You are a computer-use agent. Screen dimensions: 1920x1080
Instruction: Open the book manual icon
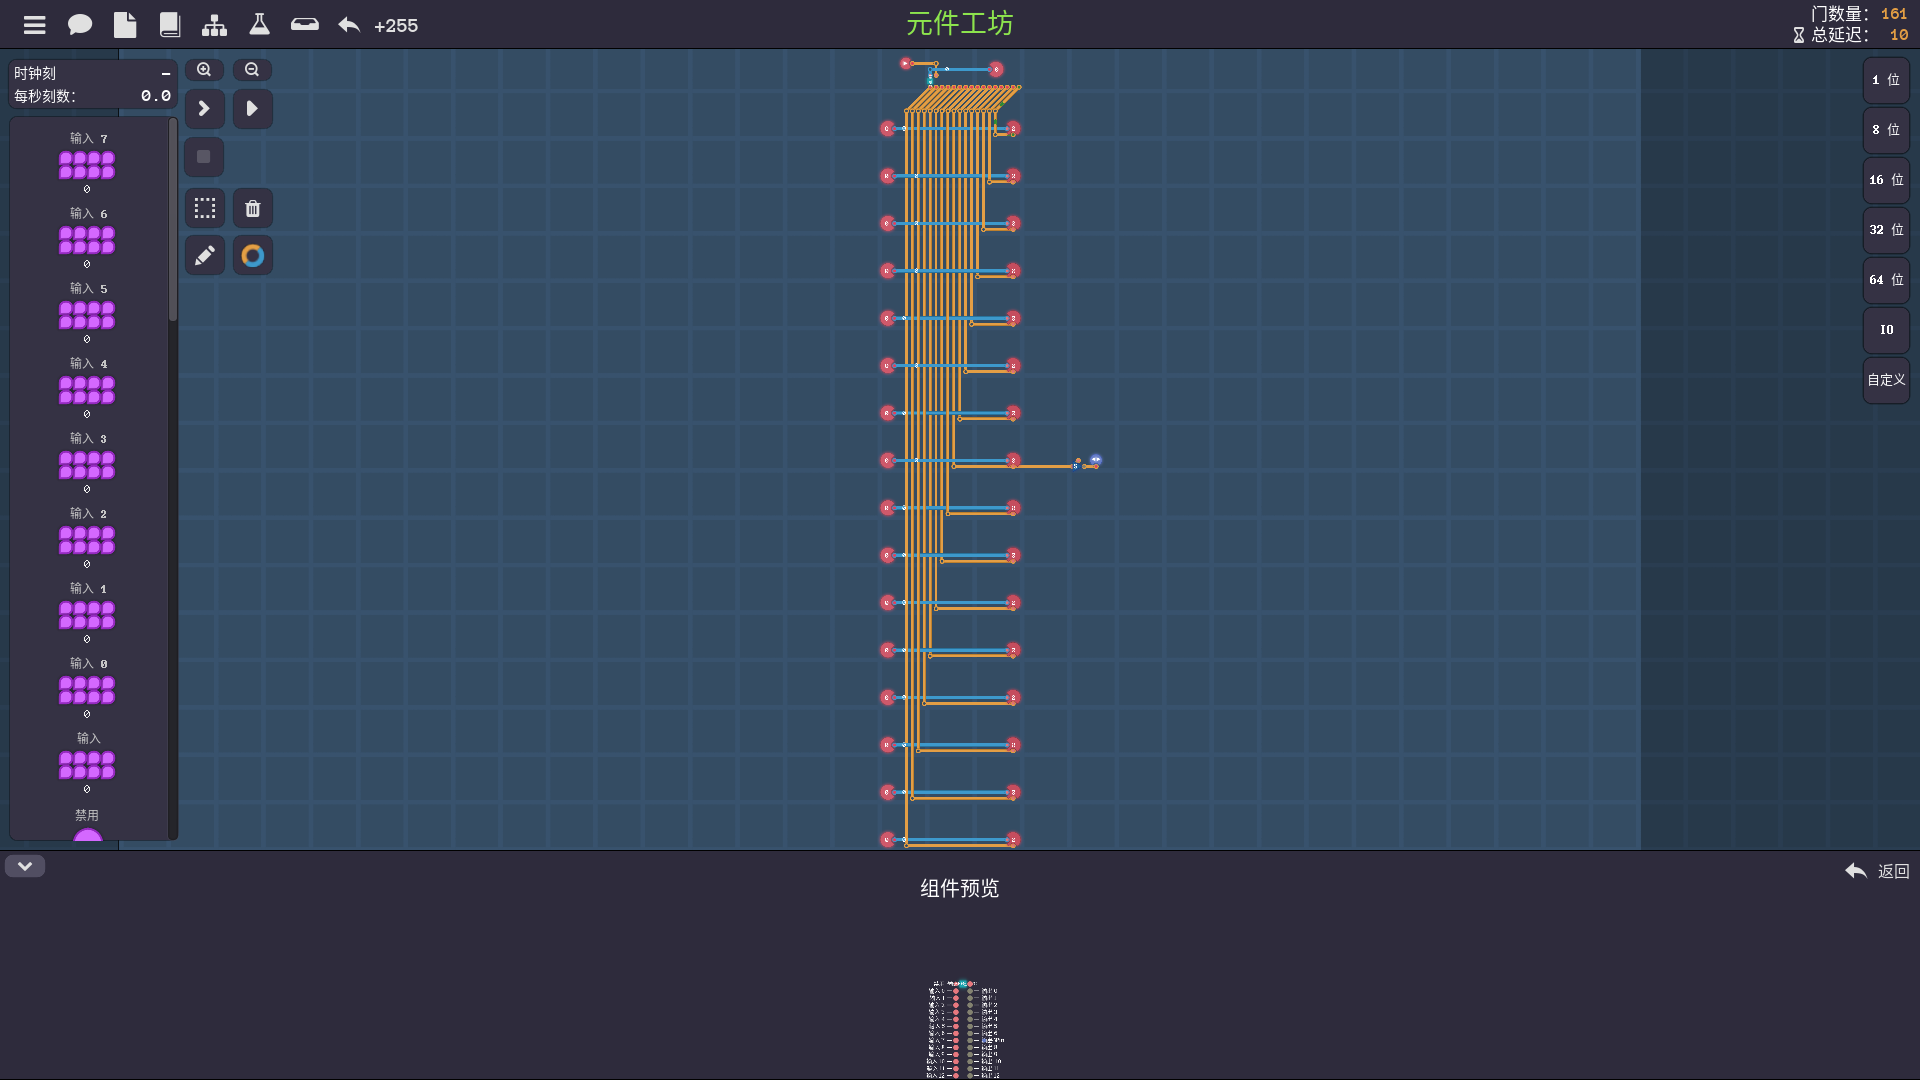pos(170,25)
